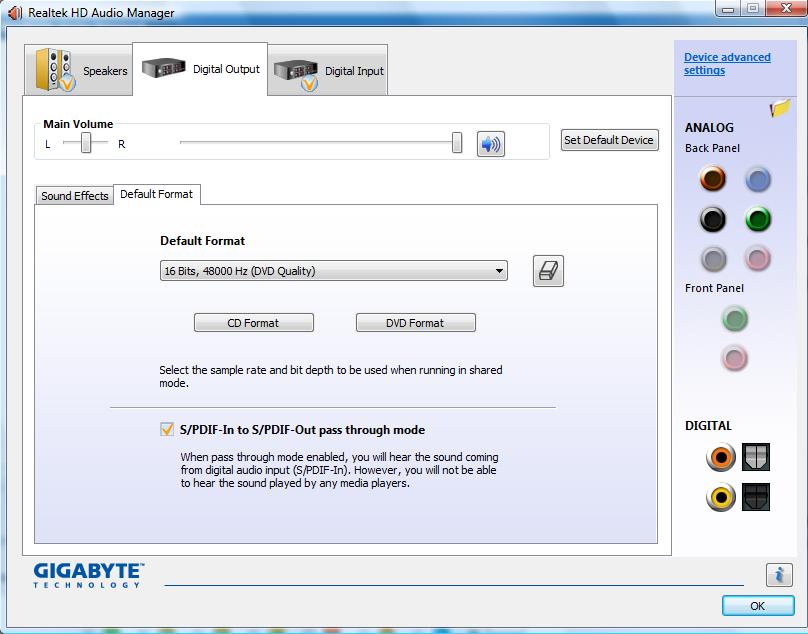
Task: Apply the CD Format preset
Action: (254, 323)
